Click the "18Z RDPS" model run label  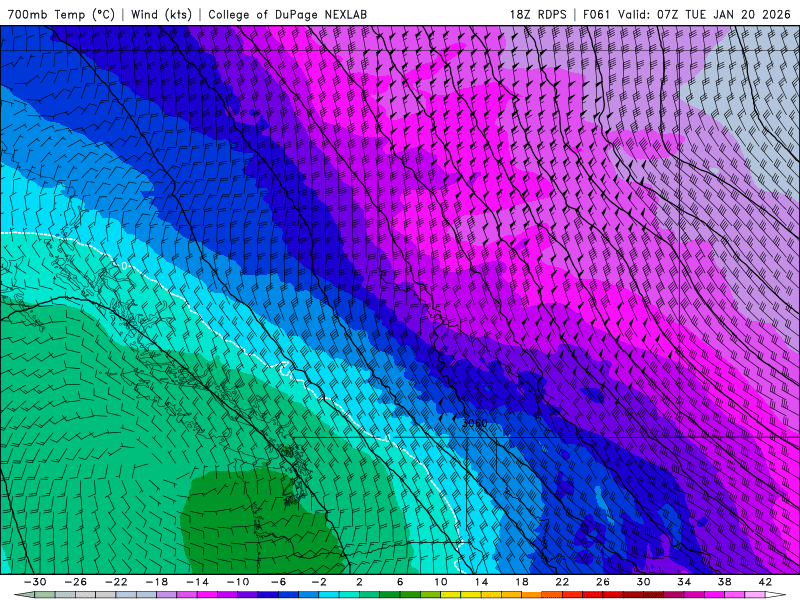[538, 14]
